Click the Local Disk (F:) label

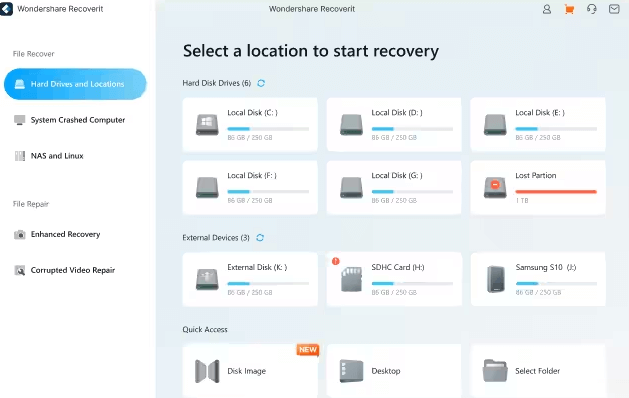click(252, 176)
